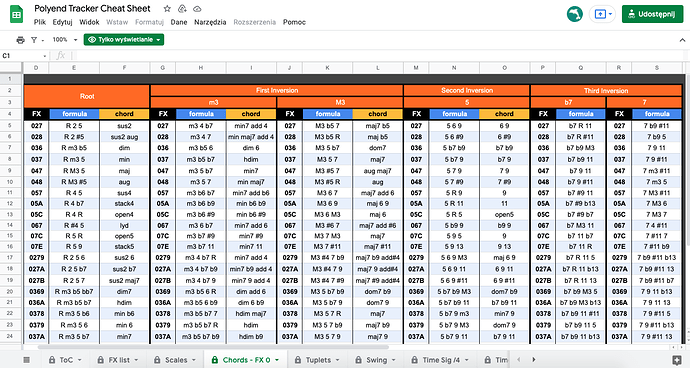Open the Scales tab dropdown arrow

pos(193,360)
